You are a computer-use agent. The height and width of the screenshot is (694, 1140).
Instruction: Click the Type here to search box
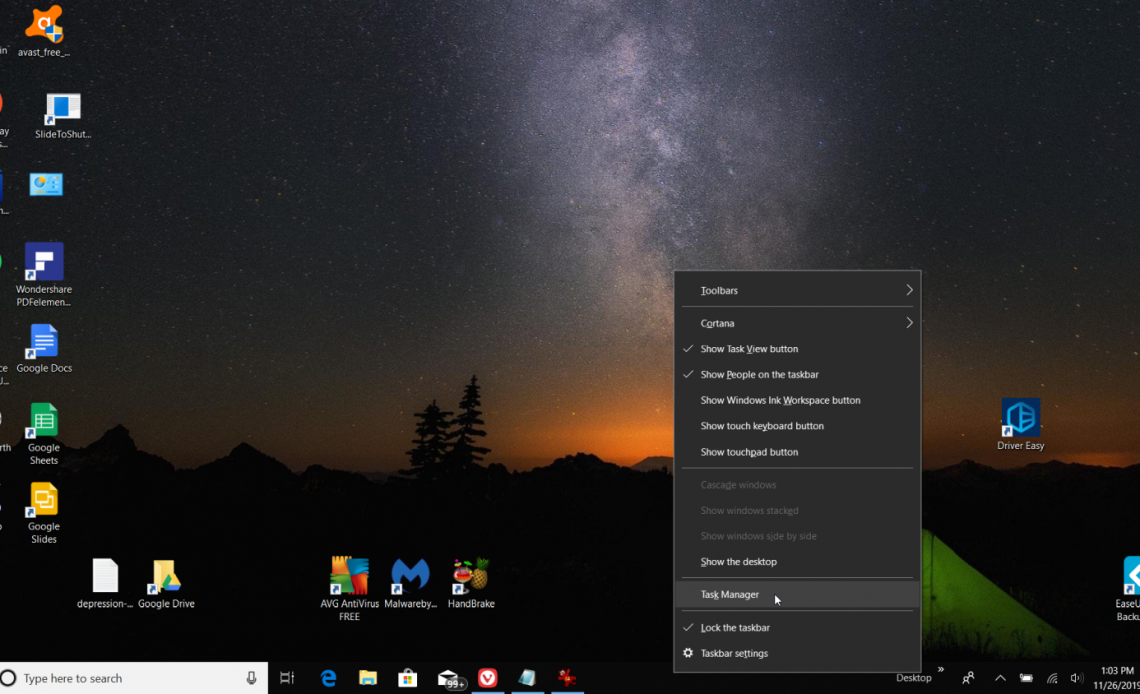click(130, 678)
